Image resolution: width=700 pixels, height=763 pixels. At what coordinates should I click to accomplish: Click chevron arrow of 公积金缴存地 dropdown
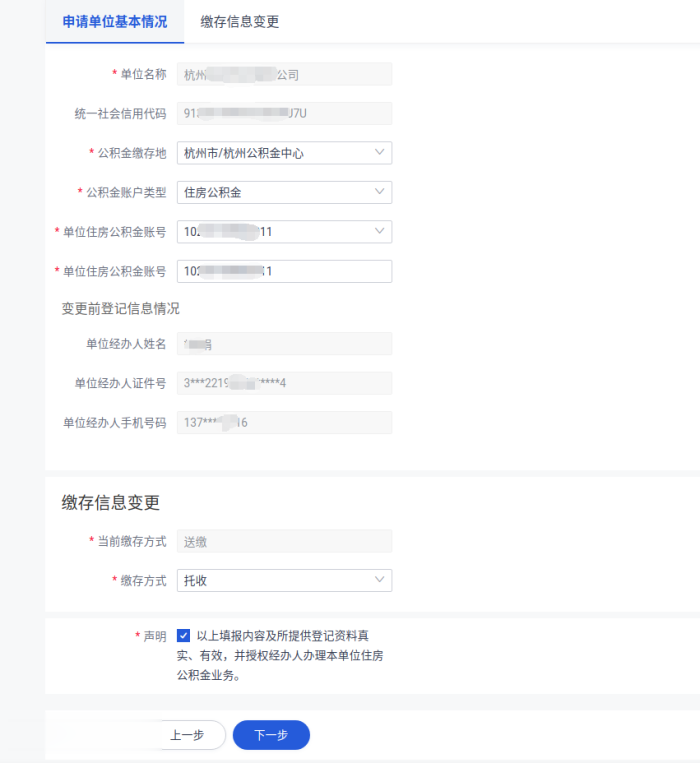[x=379, y=152]
